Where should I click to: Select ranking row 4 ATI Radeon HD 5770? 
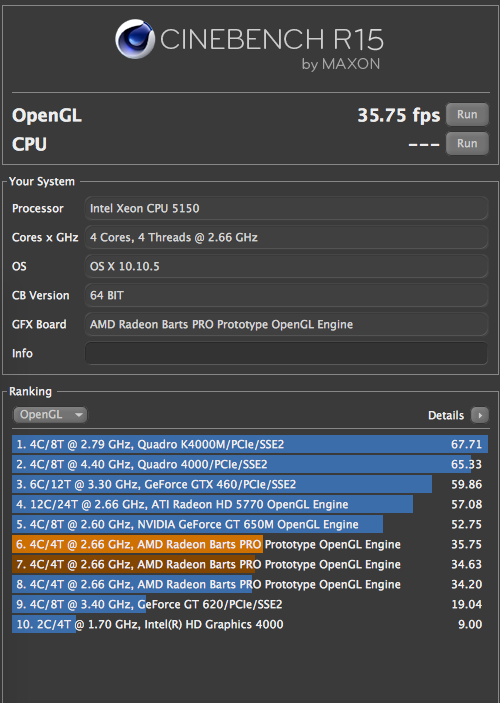click(250, 504)
